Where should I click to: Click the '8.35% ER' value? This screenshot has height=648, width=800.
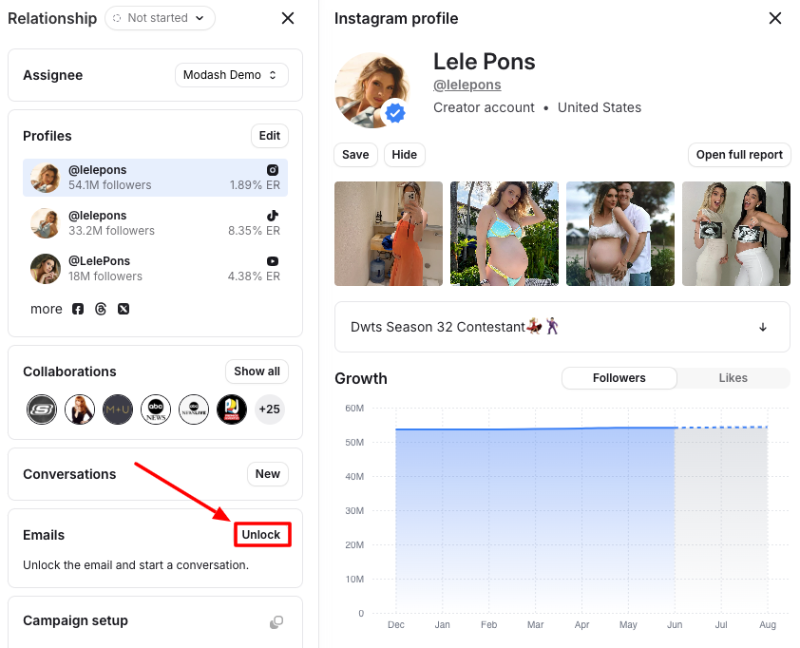click(x=254, y=231)
